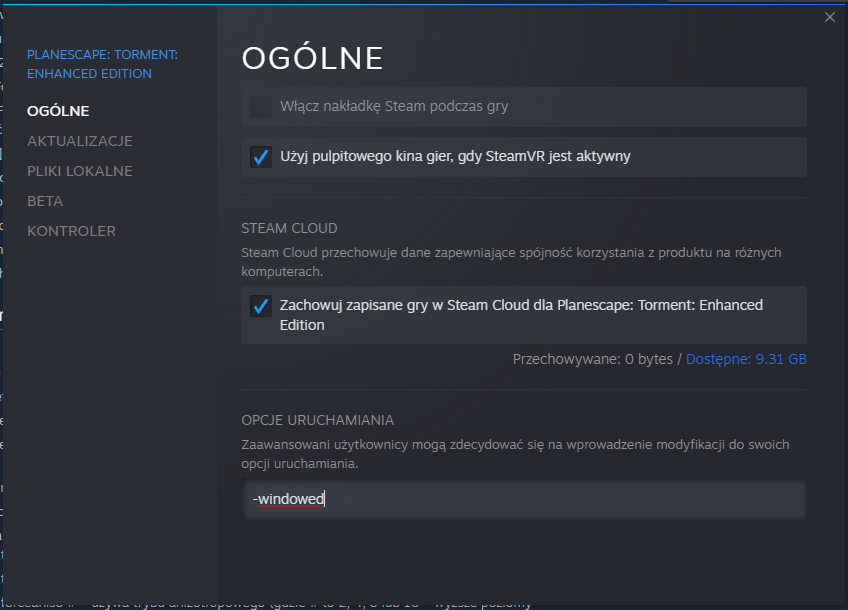
Task: Select the KONTROLER section
Action: click(71, 231)
